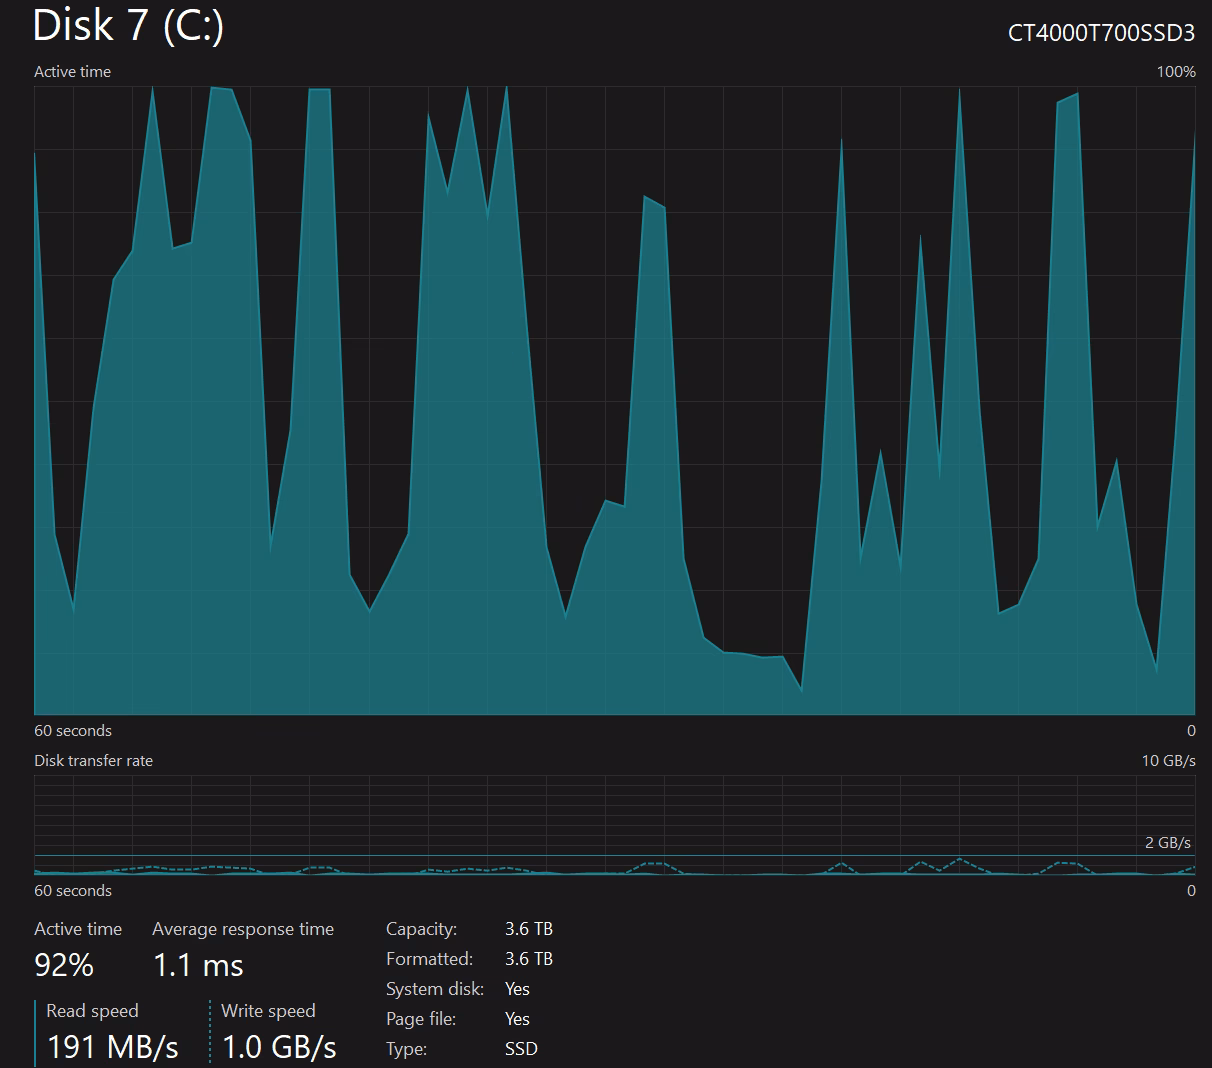The image size is (1212, 1068).
Task: Select the 191 MB/s read speed value
Action: 113,1047
